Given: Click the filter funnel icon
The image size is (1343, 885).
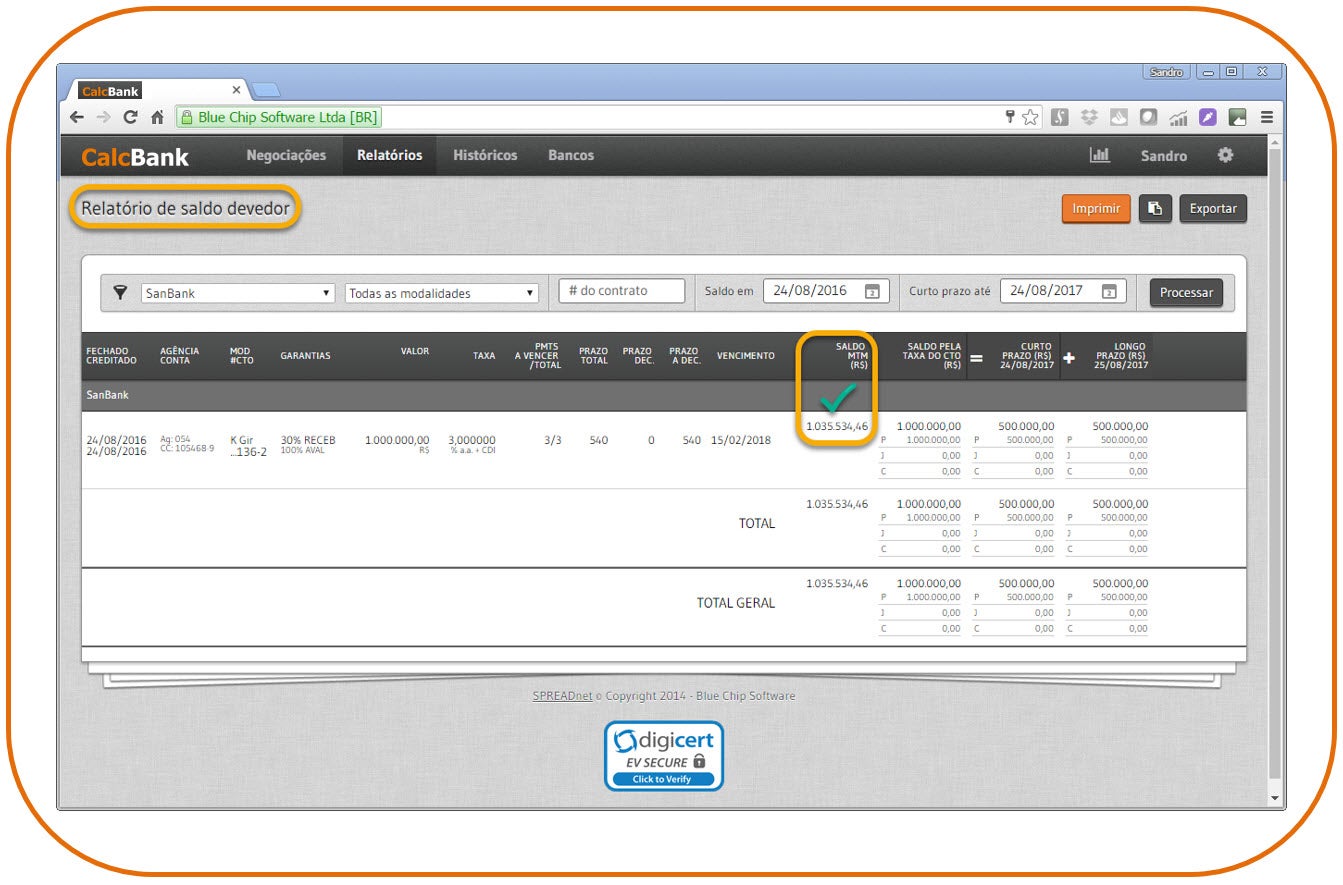Looking at the screenshot, I should (x=120, y=292).
